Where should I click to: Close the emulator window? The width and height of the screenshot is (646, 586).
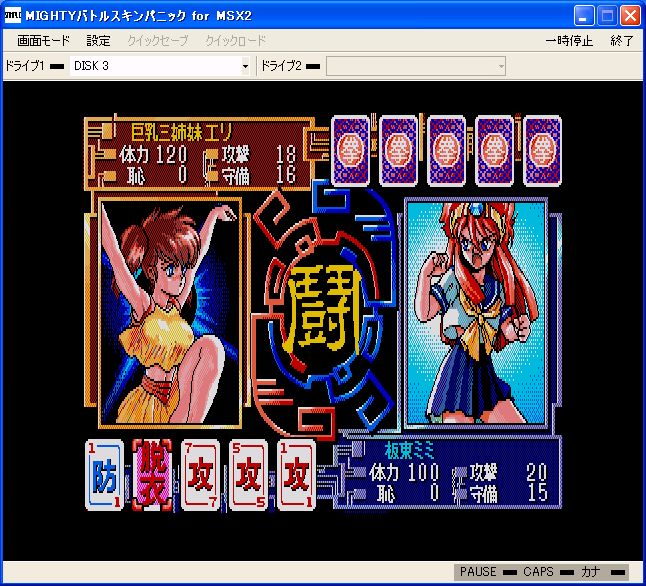[x=630, y=16]
